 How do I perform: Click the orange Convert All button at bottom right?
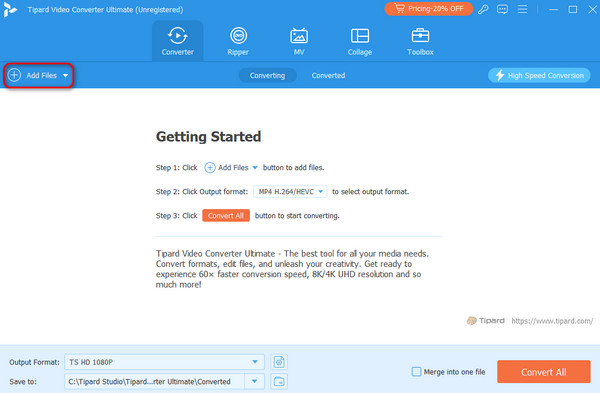tap(544, 372)
